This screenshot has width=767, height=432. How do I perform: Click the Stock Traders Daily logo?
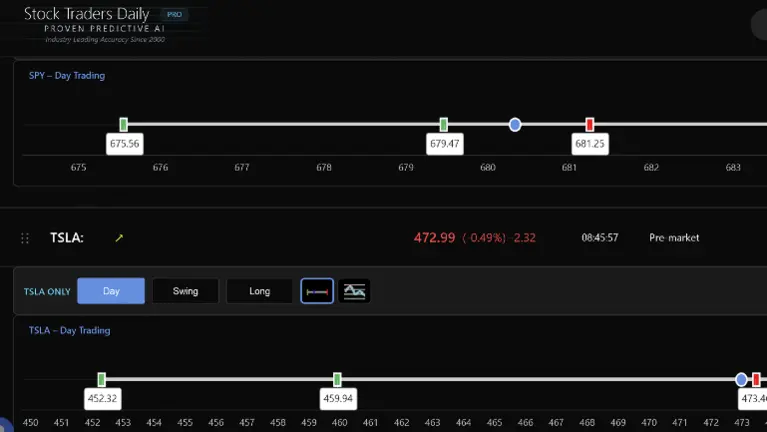pyautogui.click(x=87, y=15)
